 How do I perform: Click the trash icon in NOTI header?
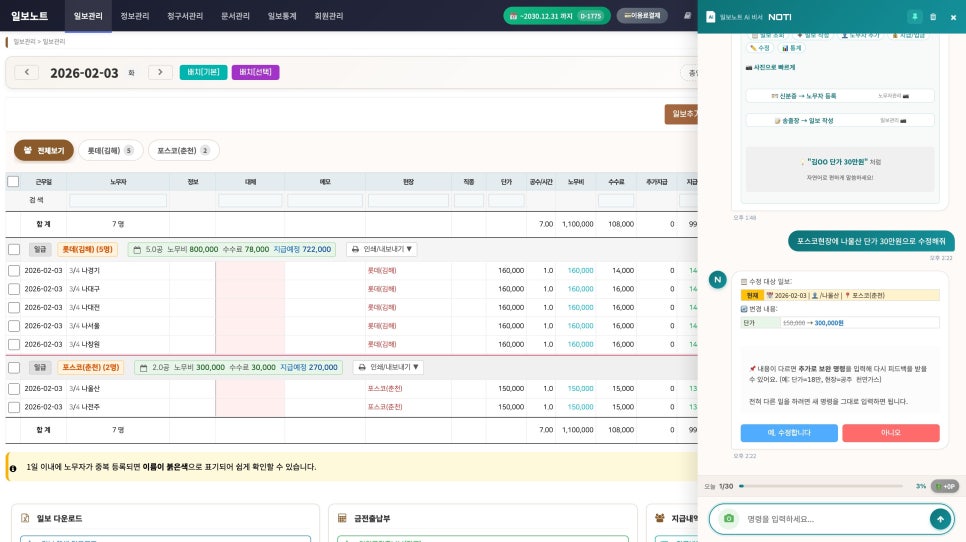click(x=933, y=17)
